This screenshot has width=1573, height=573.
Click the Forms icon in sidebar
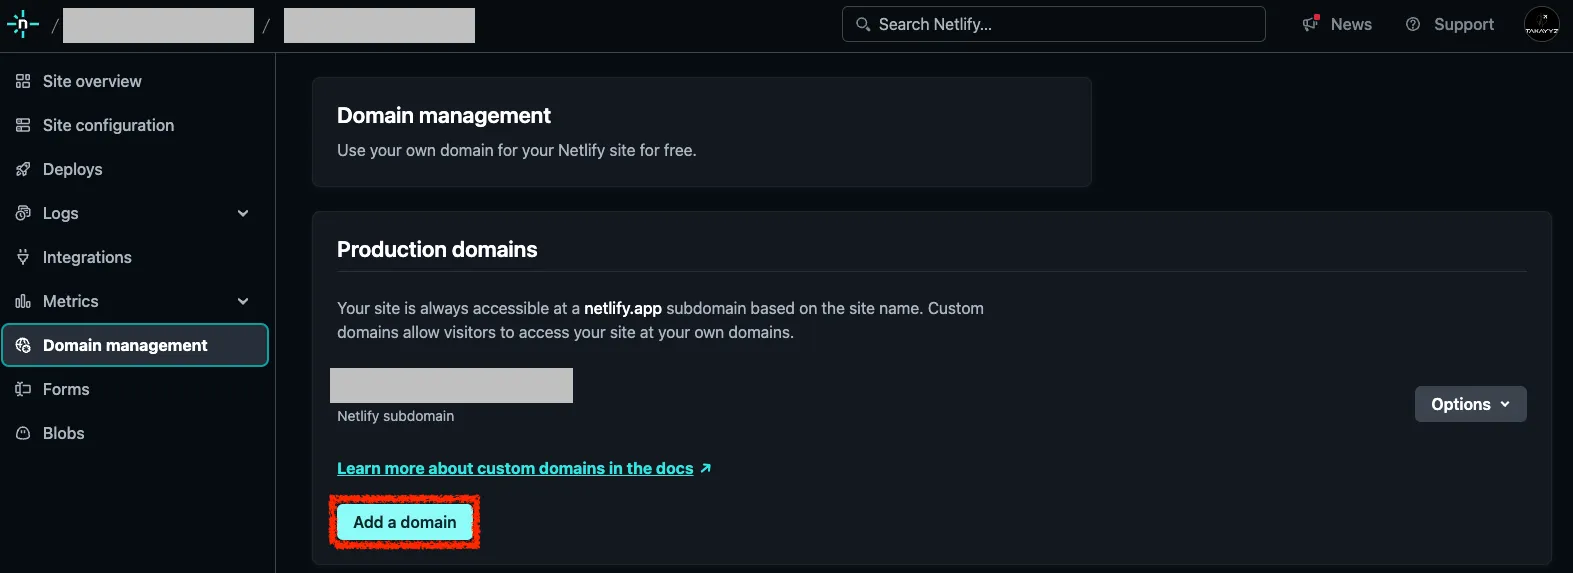click(x=23, y=389)
